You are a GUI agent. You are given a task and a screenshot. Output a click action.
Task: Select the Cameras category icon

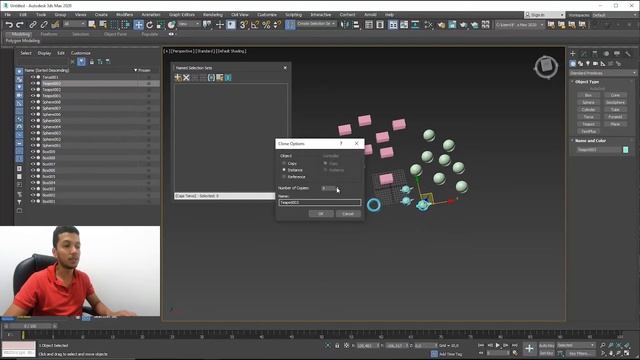click(596, 64)
